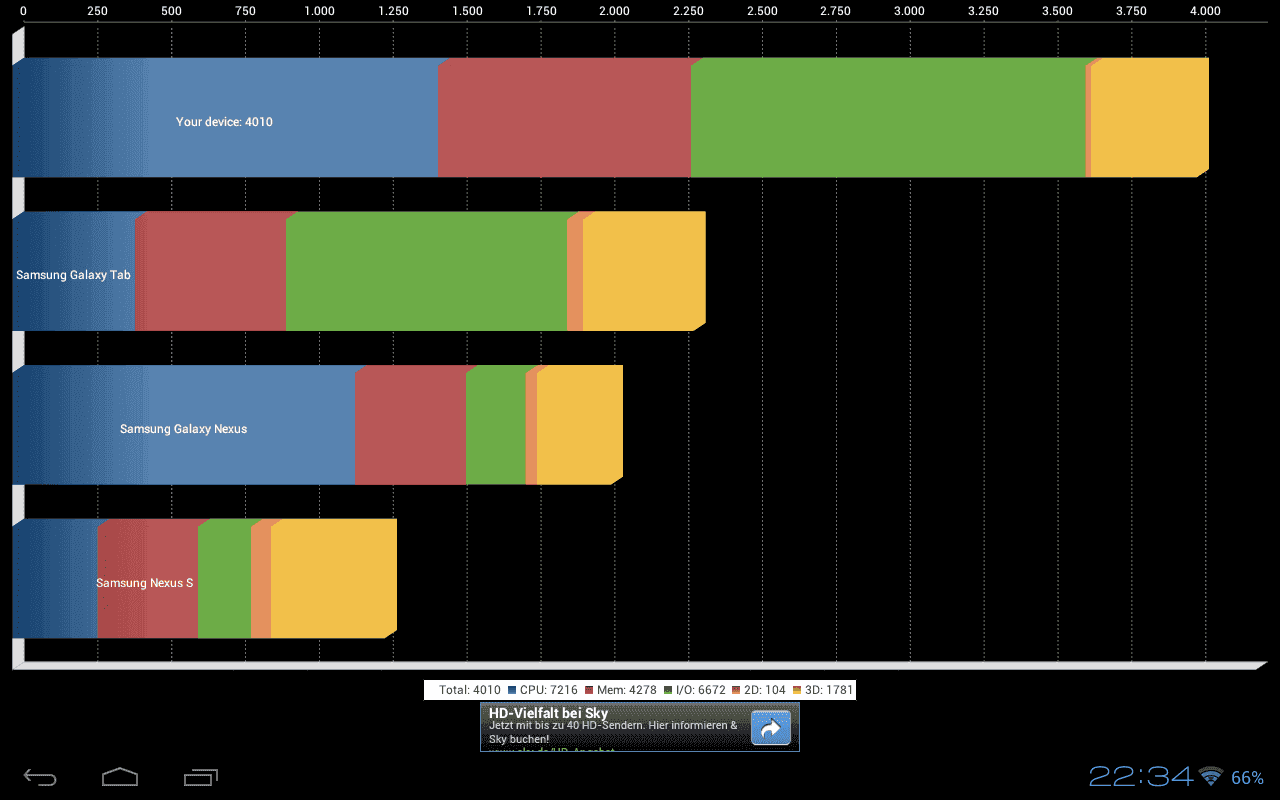Tap the blue share arrow on the Sky ad
The image size is (1280, 800).
click(770, 728)
